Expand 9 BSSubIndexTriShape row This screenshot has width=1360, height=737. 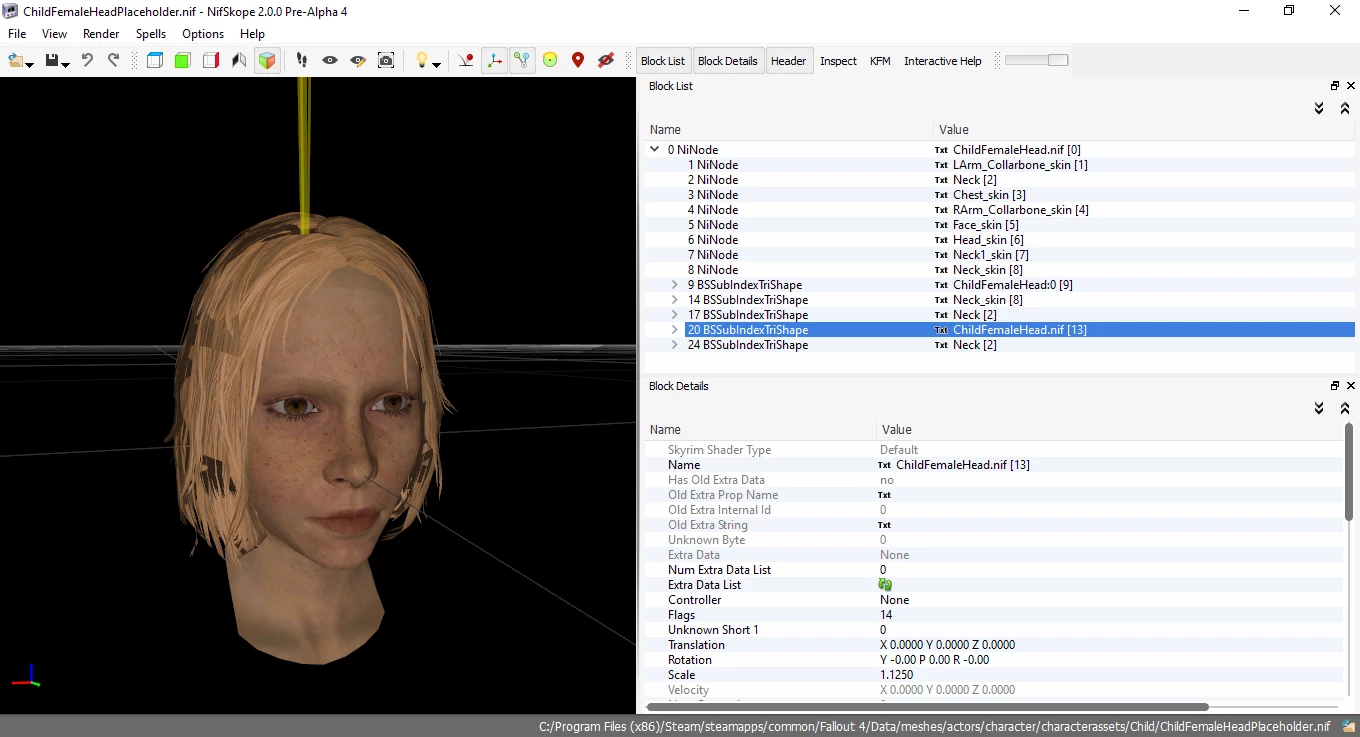pyautogui.click(x=676, y=285)
